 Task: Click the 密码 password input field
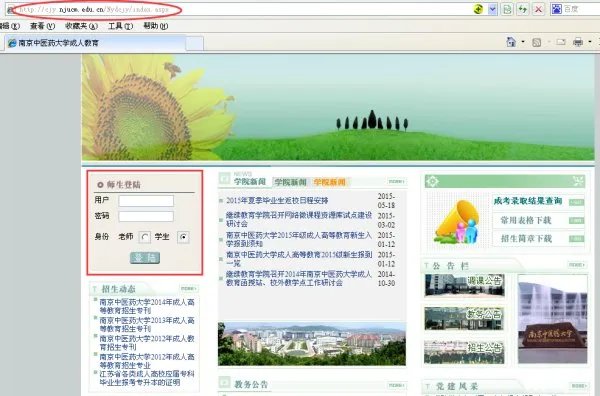click(146, 217)
